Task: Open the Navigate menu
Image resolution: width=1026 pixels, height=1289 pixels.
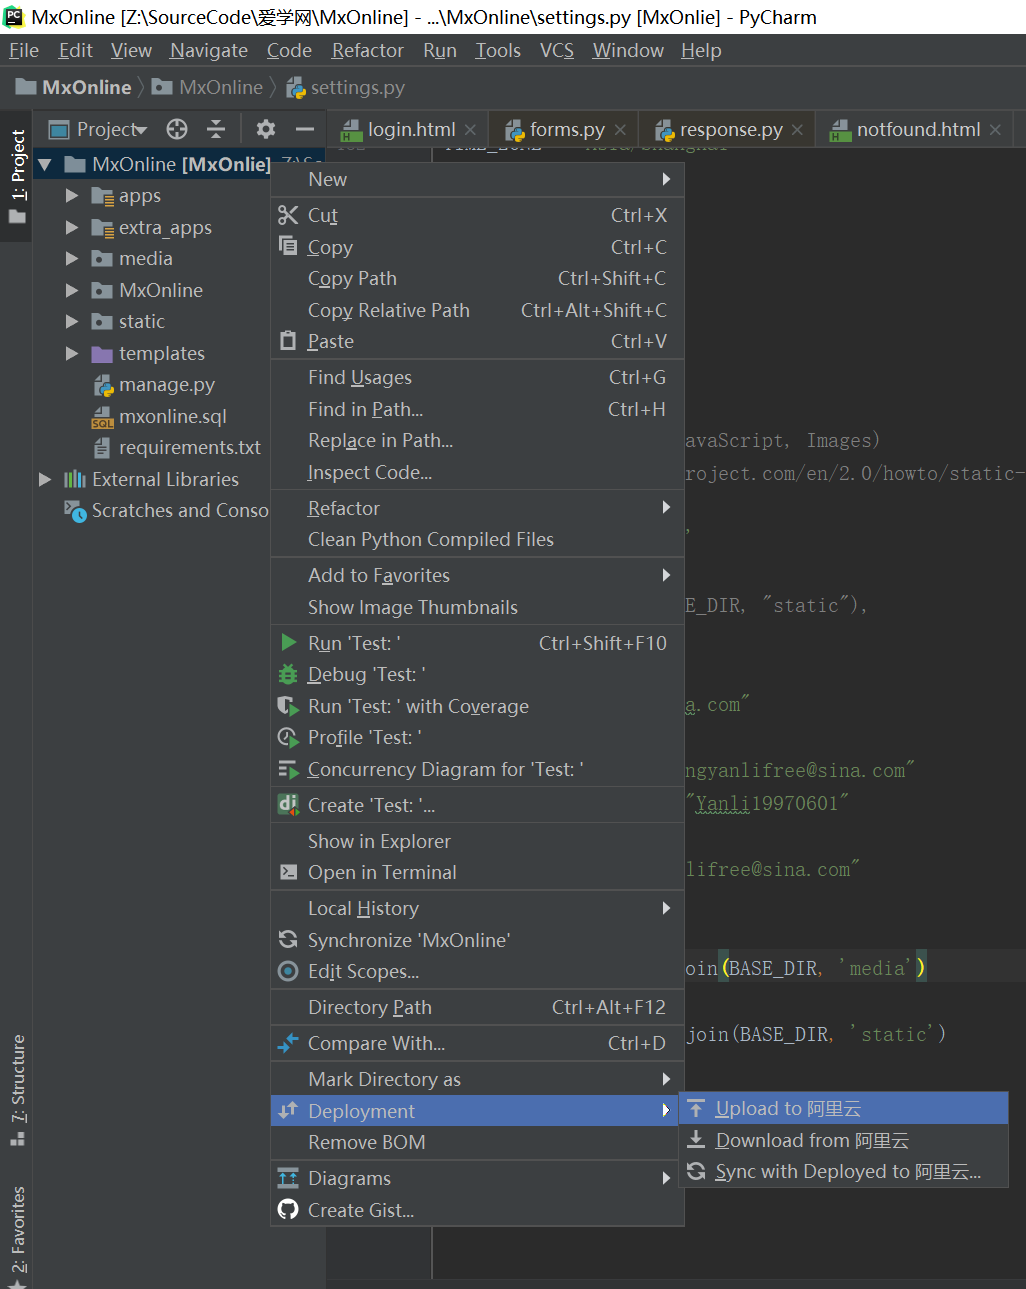Action: [x=209, y=50]
